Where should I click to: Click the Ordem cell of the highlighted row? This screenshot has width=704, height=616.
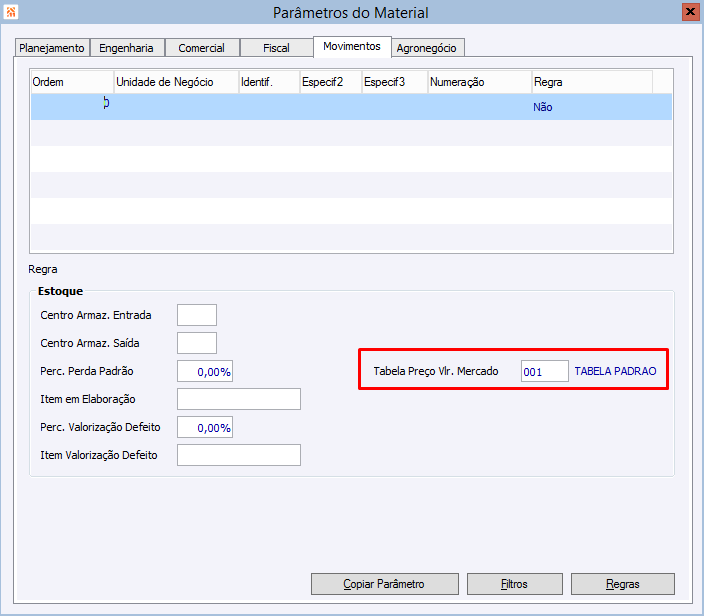point(72,107)
